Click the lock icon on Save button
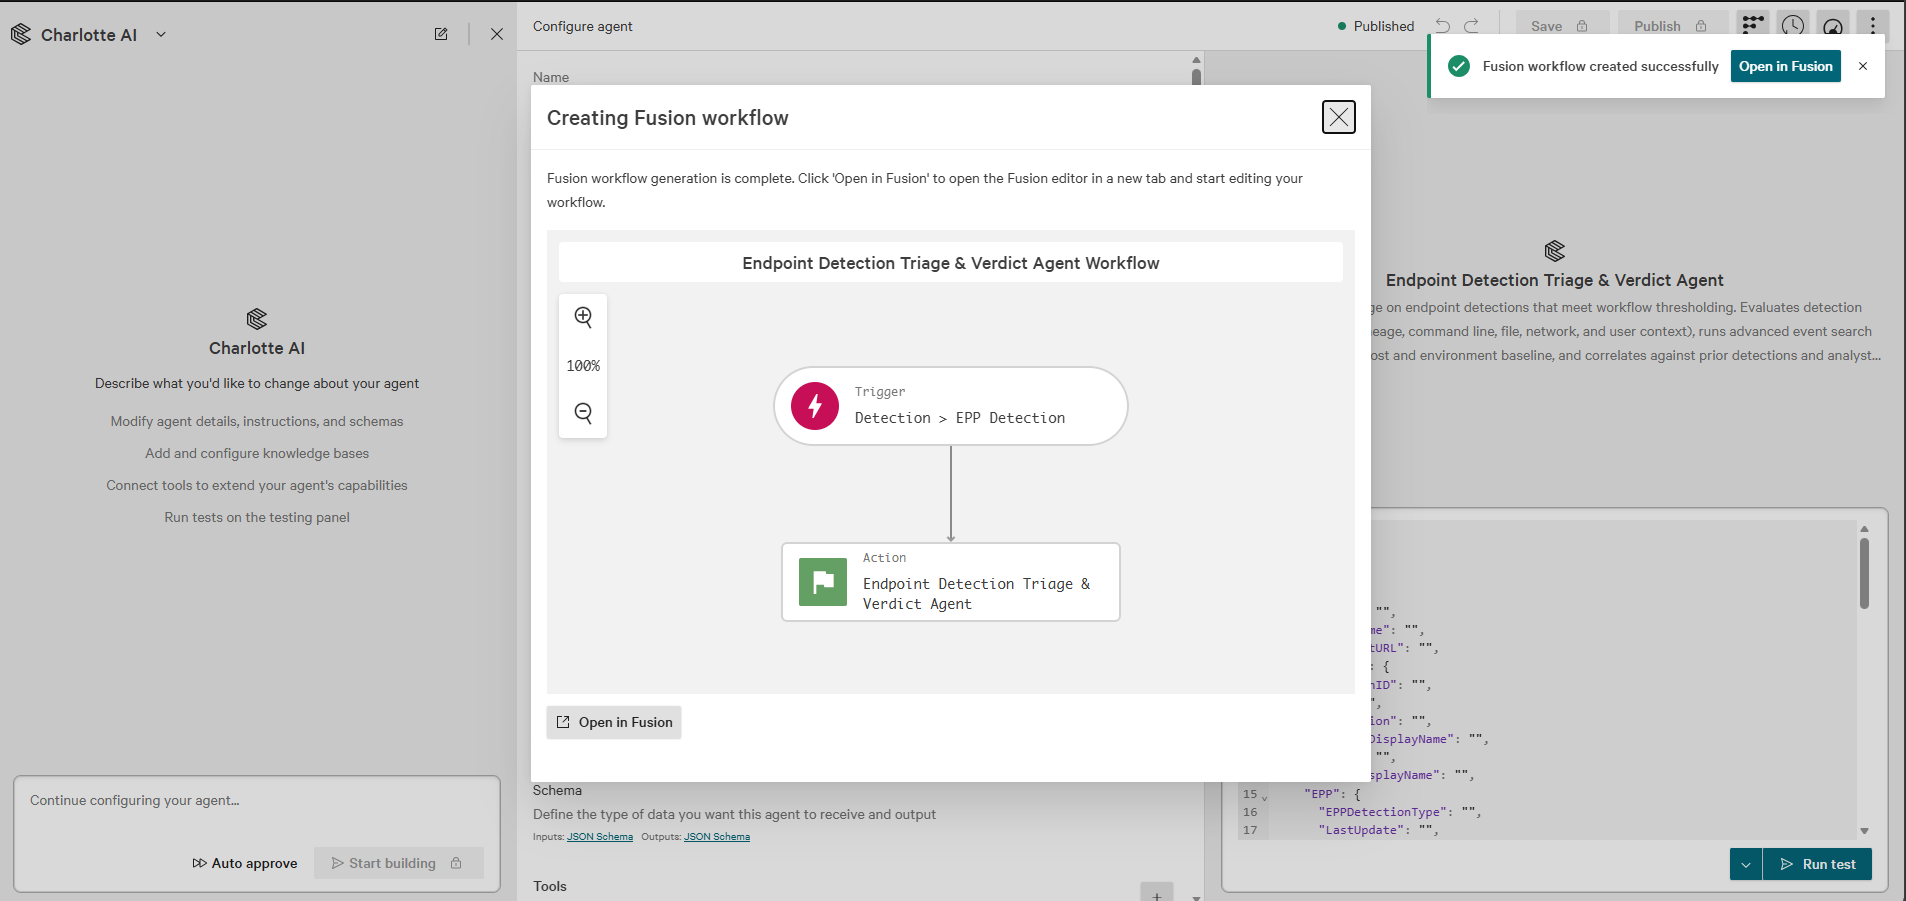1906x901 pixels. coord(1582,26)
